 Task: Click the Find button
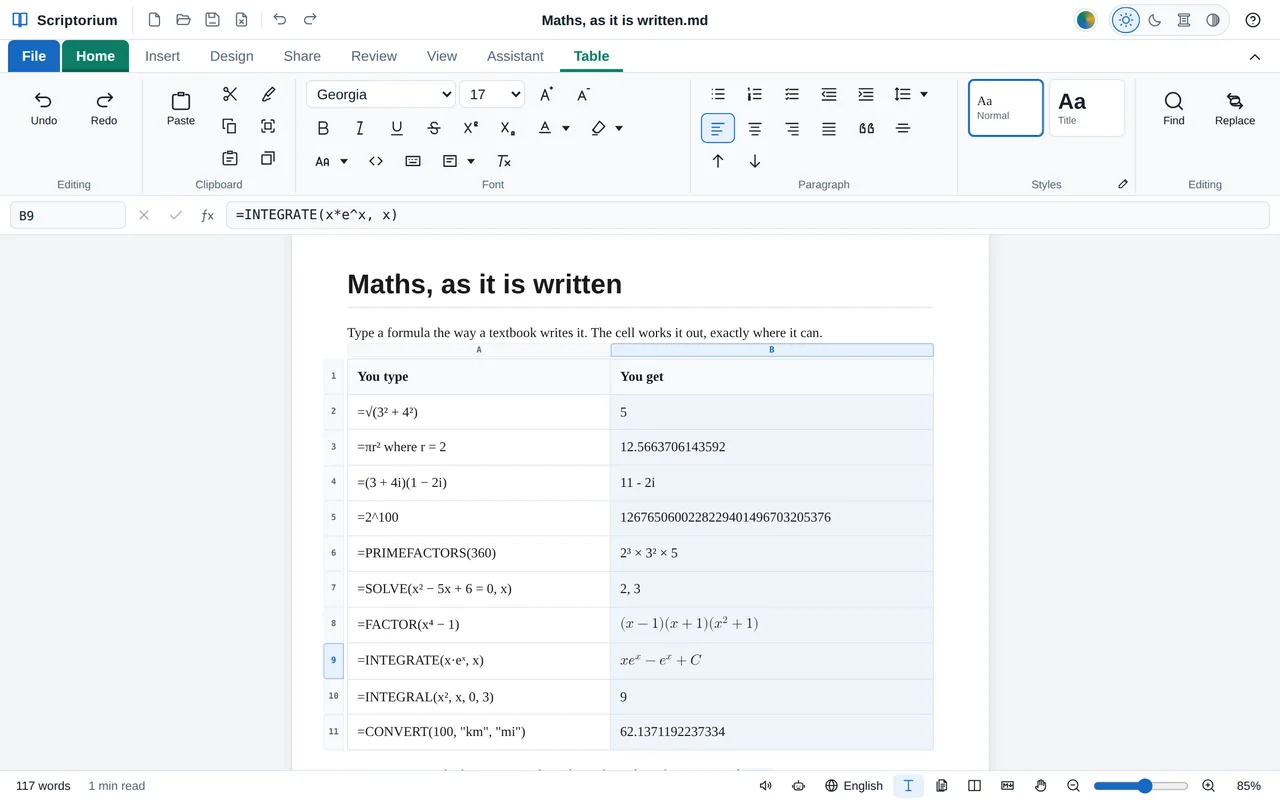click(x=1174, y=108)
